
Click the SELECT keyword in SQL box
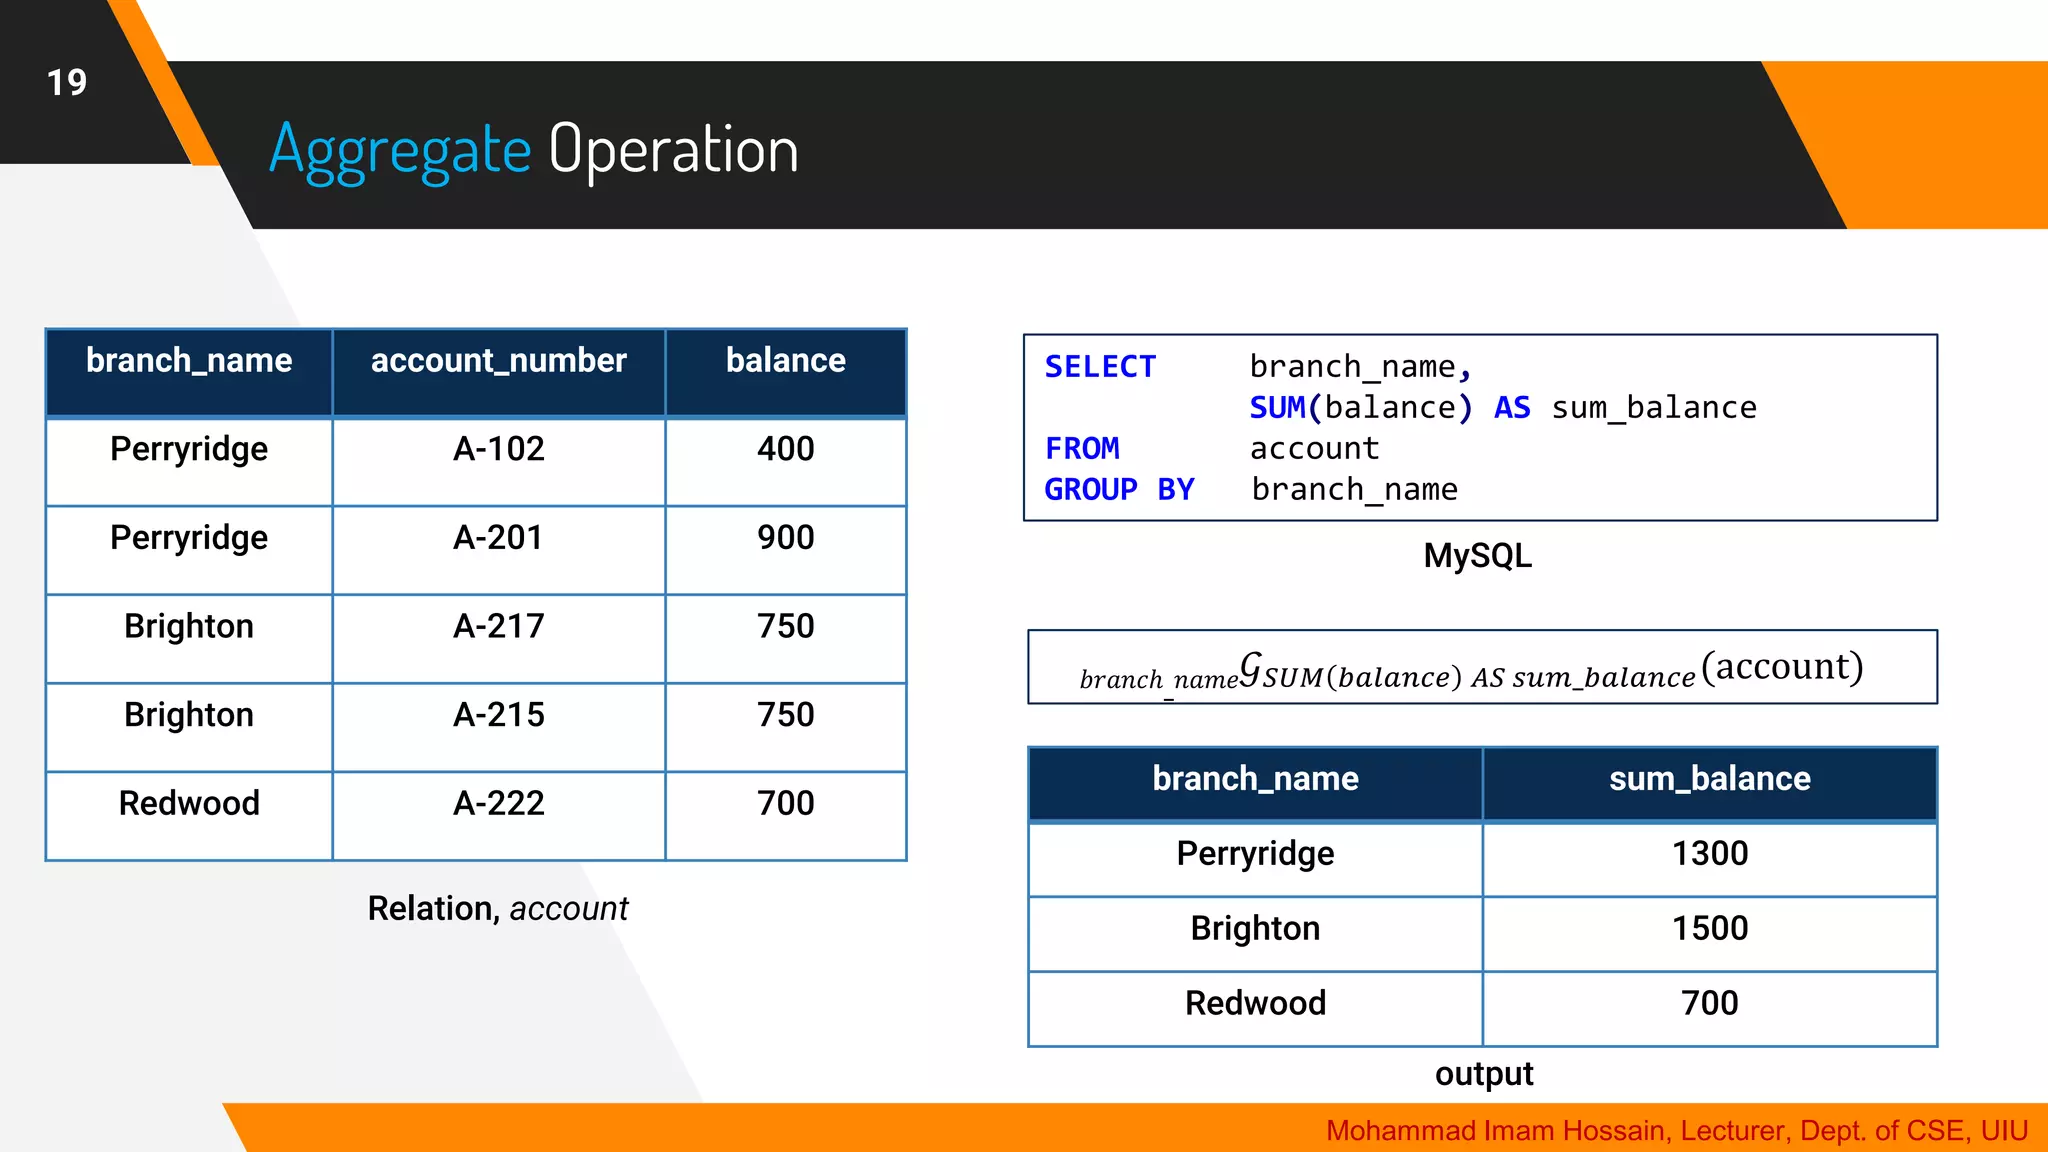click(x=1100, y=367)
